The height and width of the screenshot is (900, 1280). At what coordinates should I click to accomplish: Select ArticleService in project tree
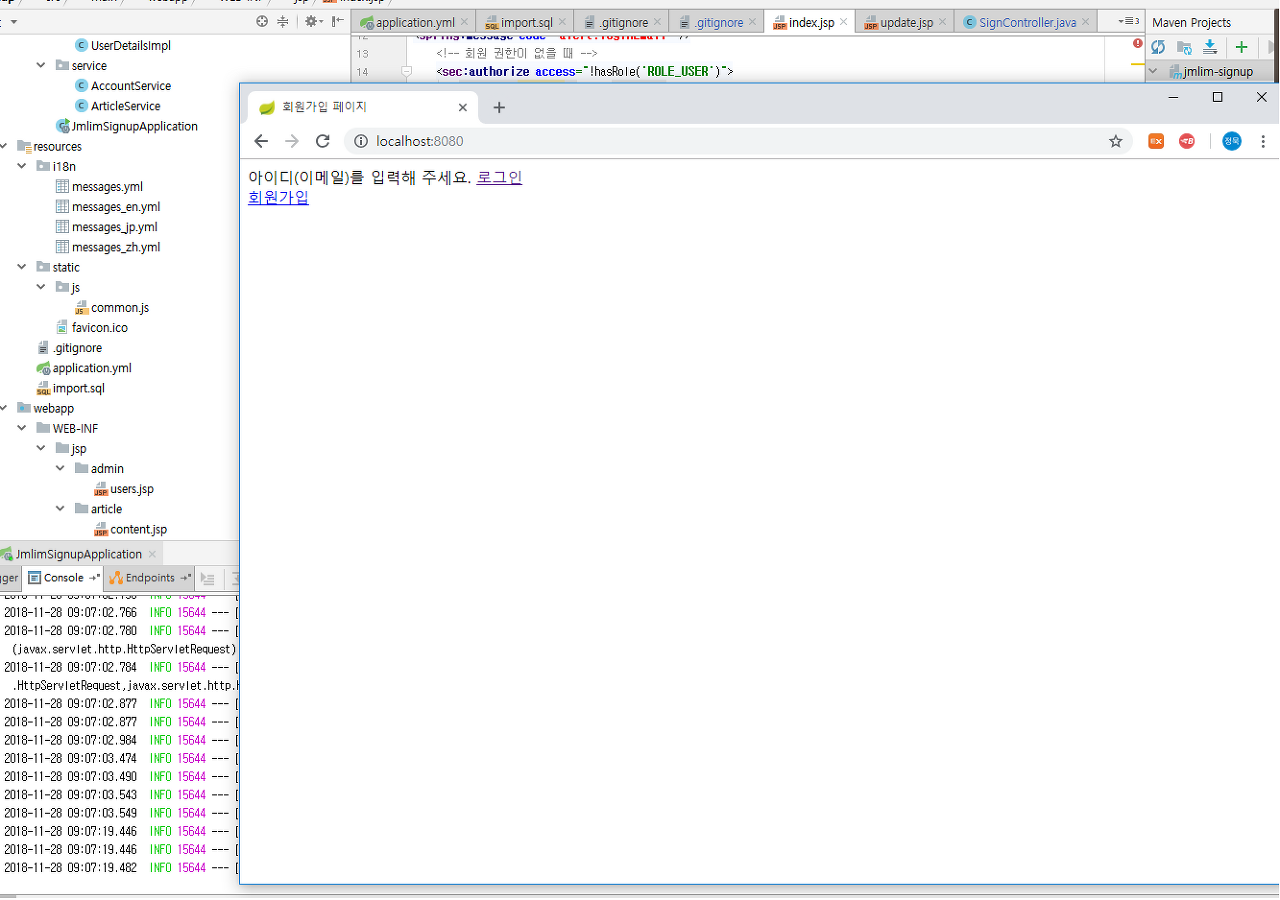(x=125, y=106)
